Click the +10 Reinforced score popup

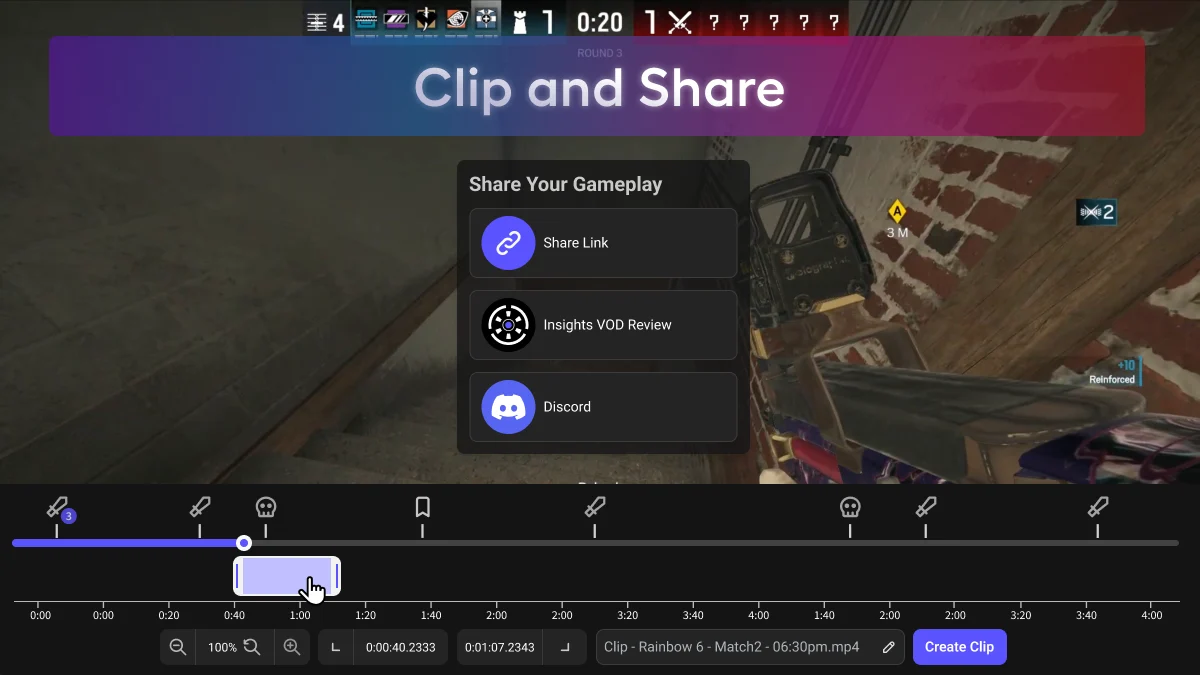[1113, 372]
